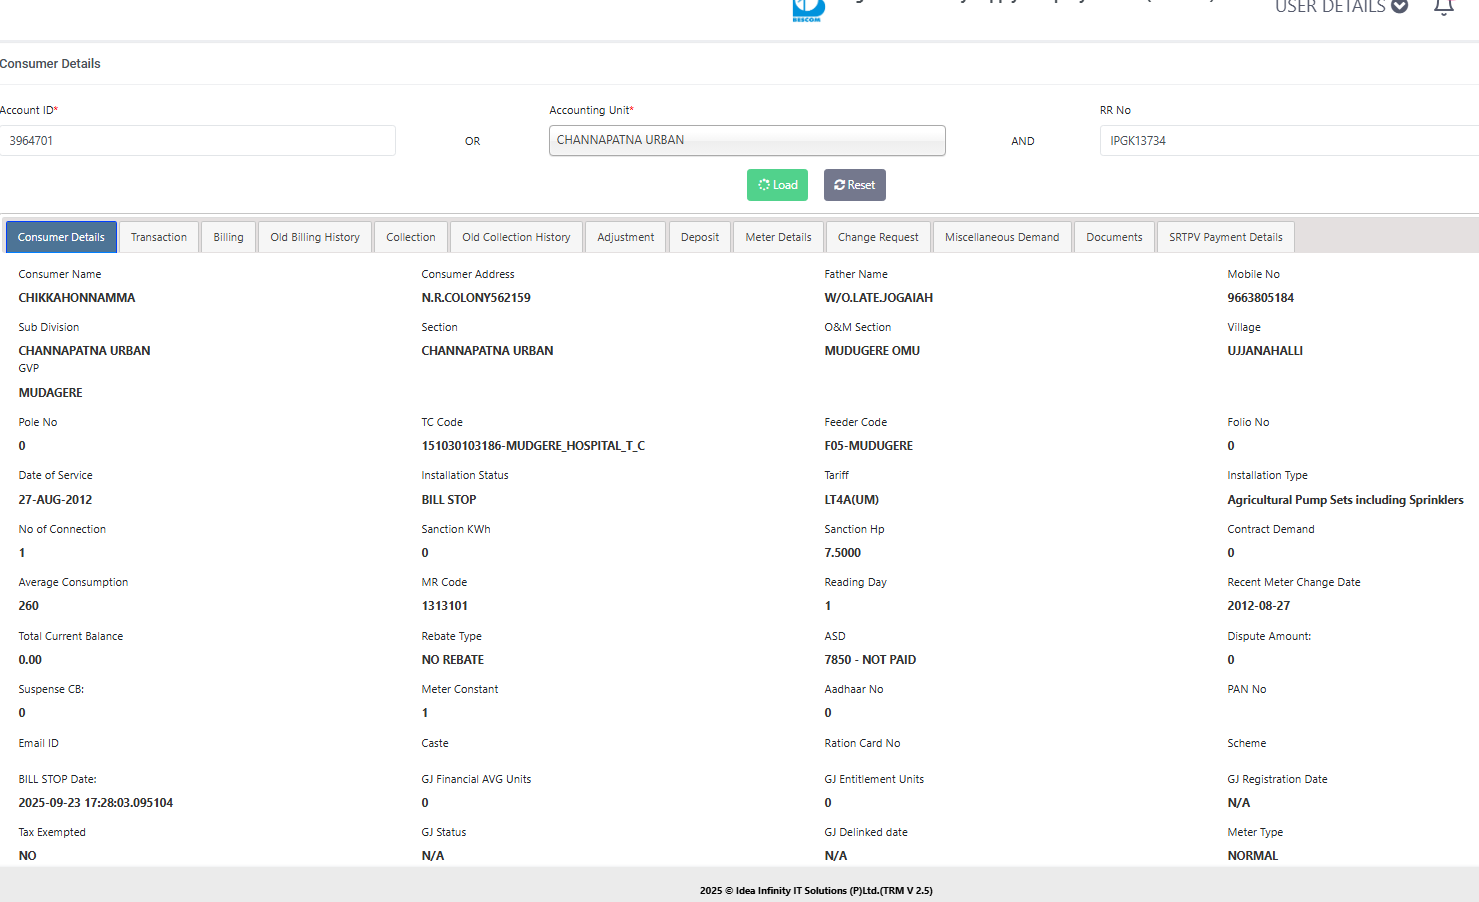
Task: Open the Meter Details tab
Action: coord(778,237)
